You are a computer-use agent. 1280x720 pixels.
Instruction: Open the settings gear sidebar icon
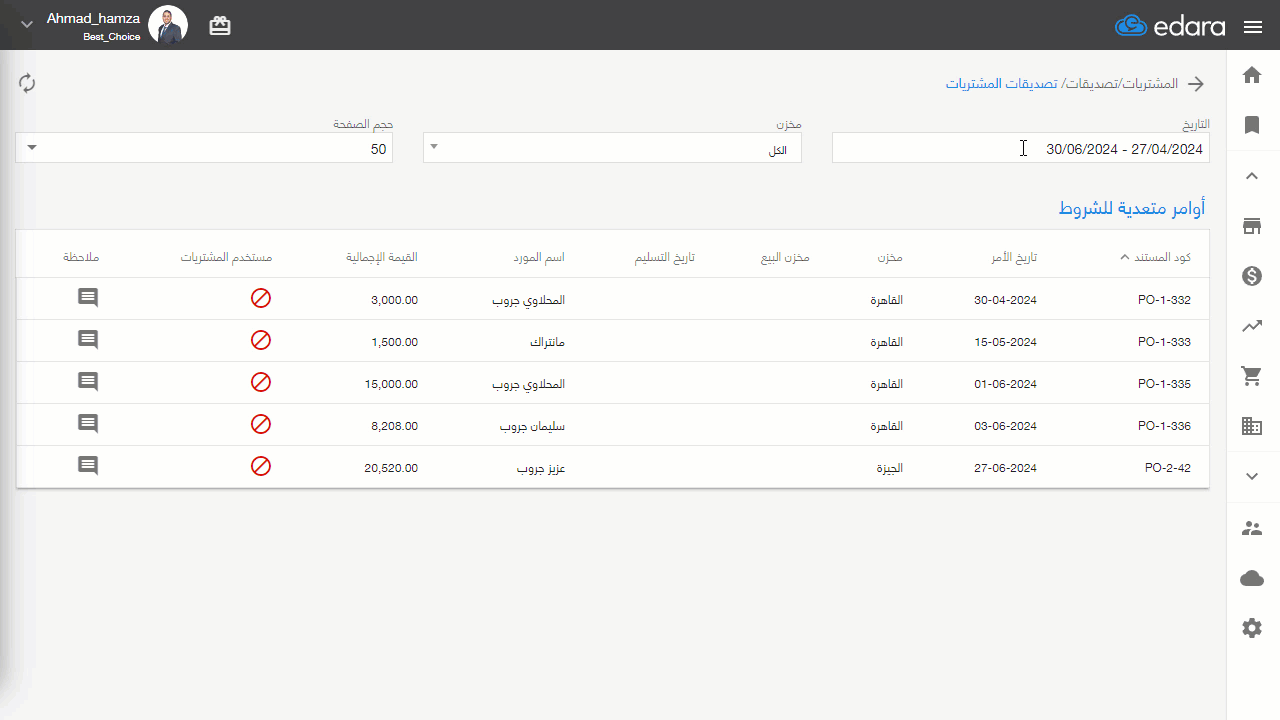tap(1252, 628)
